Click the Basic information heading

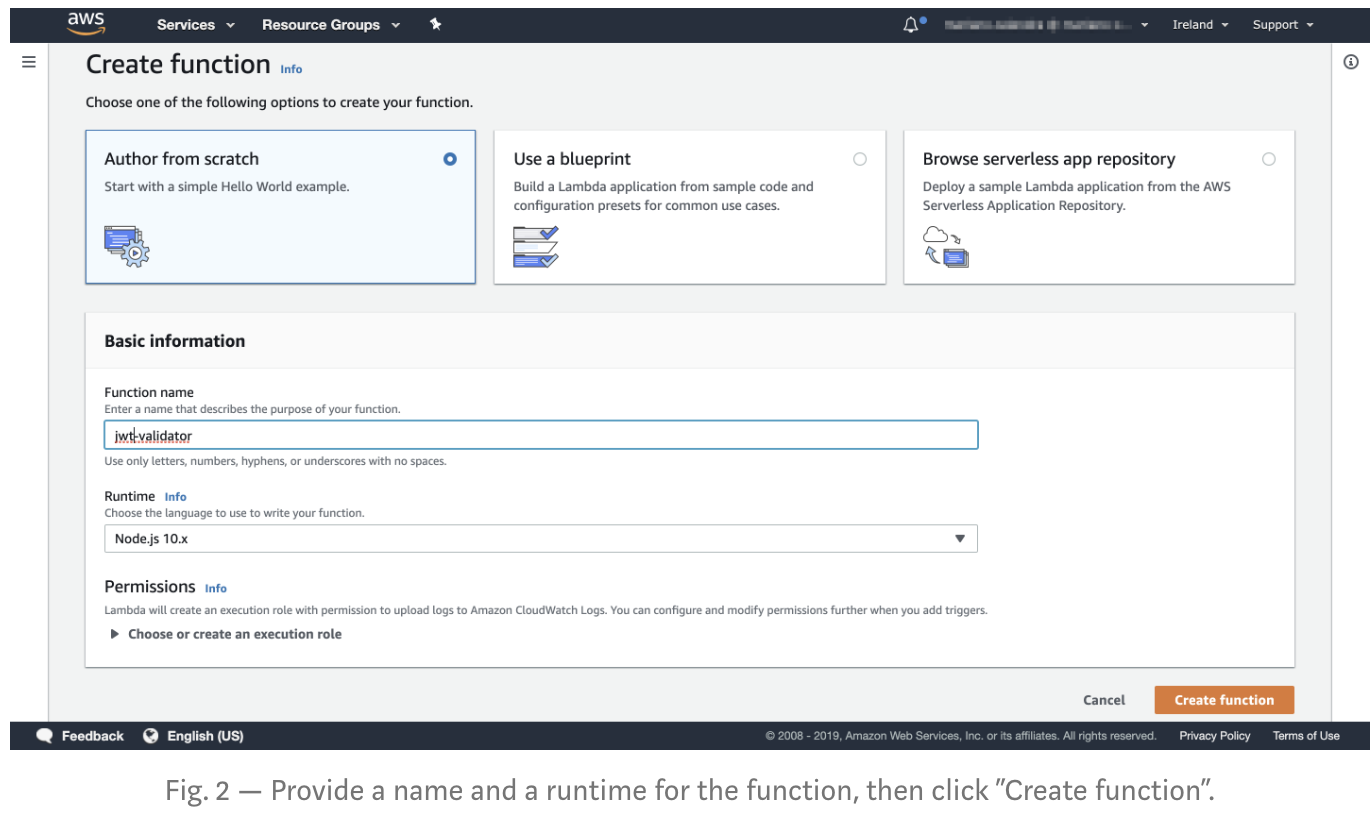point(175,341)
